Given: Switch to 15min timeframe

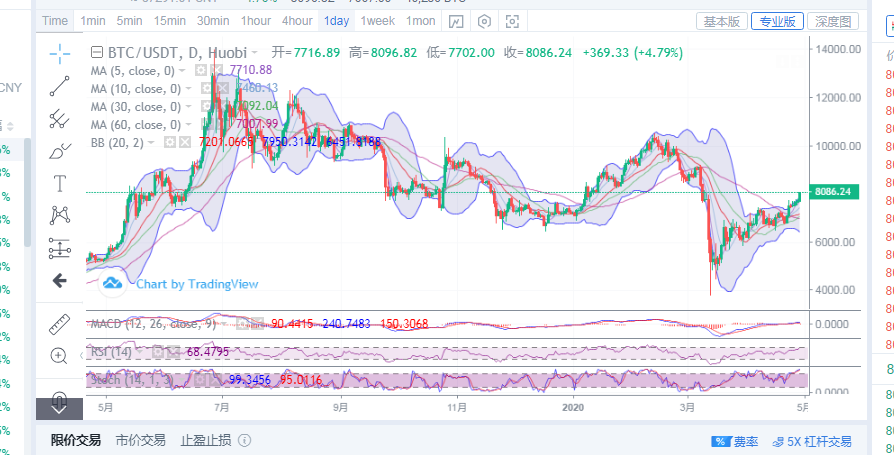Looking at the screenshot, I should [169, 21].
